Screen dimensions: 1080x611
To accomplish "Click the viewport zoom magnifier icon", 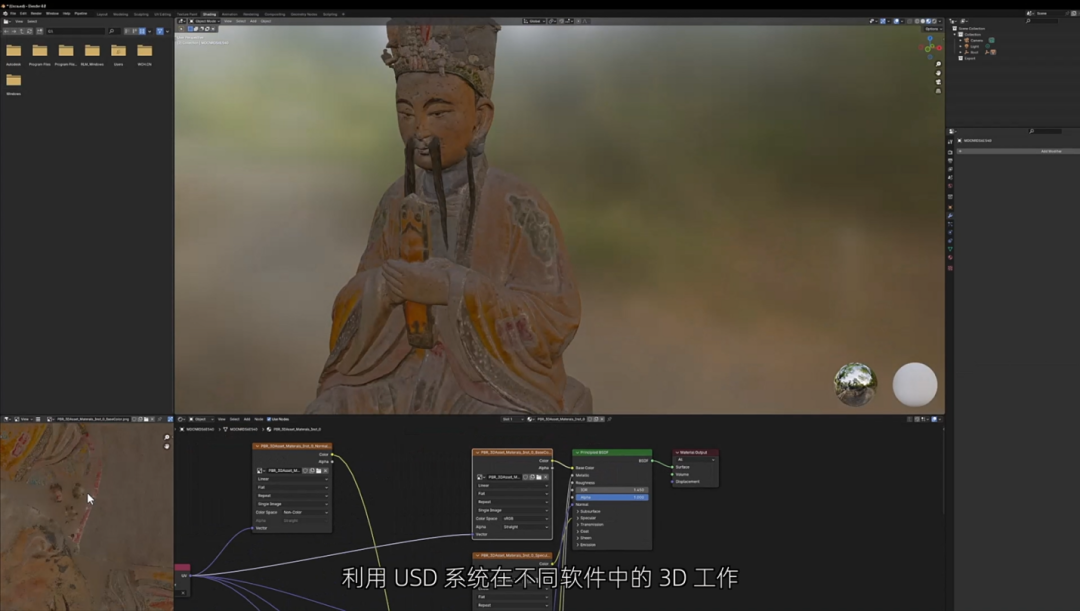I will [938, 65].
